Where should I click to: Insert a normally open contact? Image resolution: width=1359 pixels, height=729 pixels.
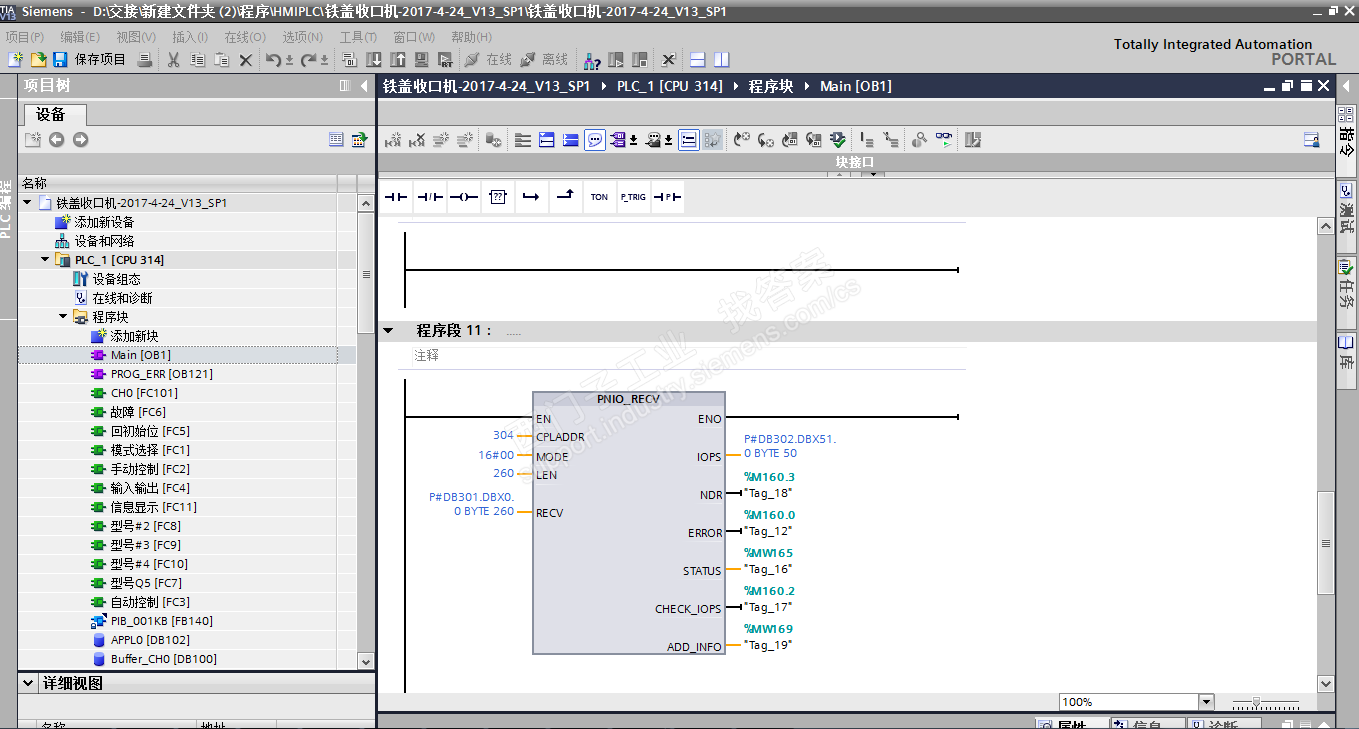tap(397, 197)
